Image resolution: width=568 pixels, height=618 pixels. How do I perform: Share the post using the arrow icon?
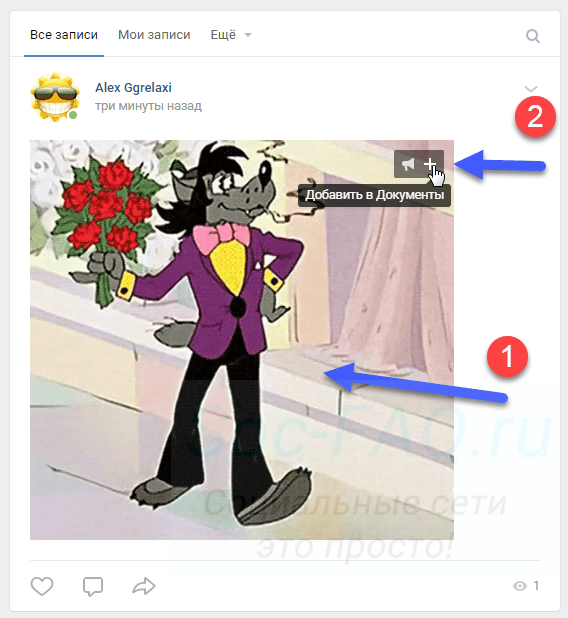click(144, 586)
